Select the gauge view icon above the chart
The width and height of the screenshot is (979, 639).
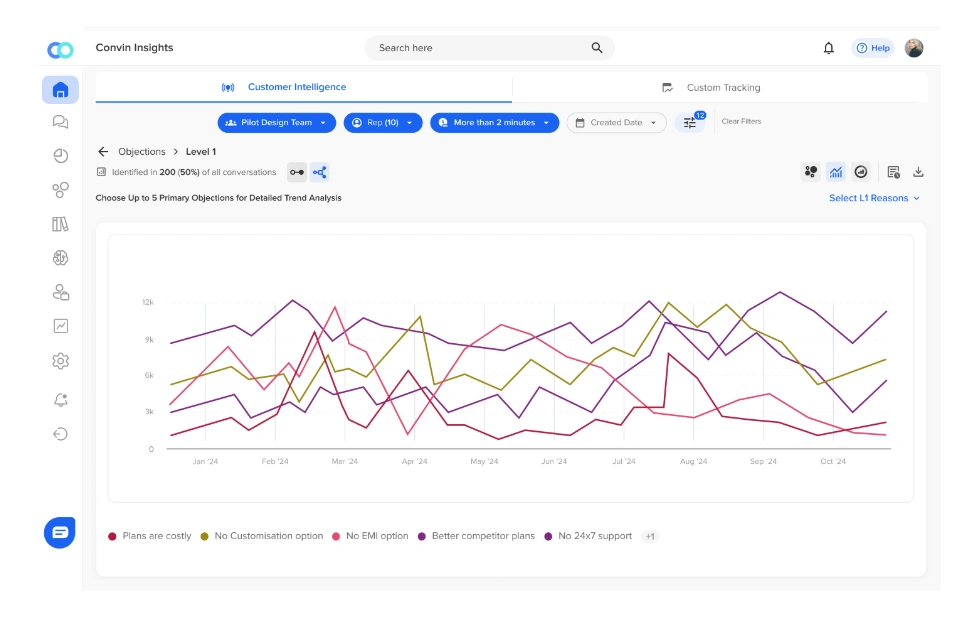tap(861, 171)
